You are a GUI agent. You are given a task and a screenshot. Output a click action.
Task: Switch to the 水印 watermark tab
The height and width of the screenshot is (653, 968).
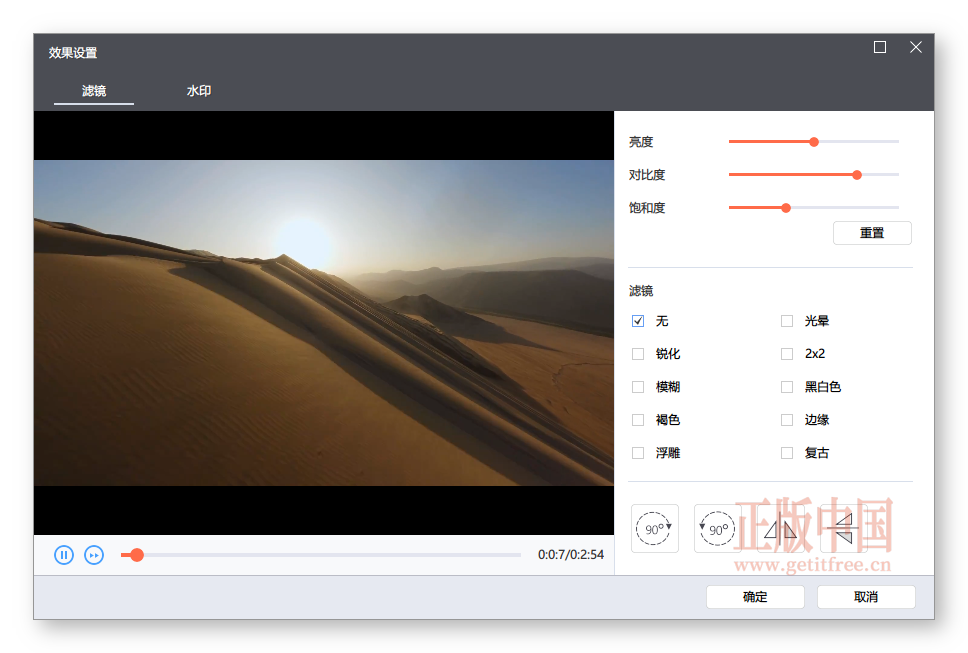(x=199, y=91)
